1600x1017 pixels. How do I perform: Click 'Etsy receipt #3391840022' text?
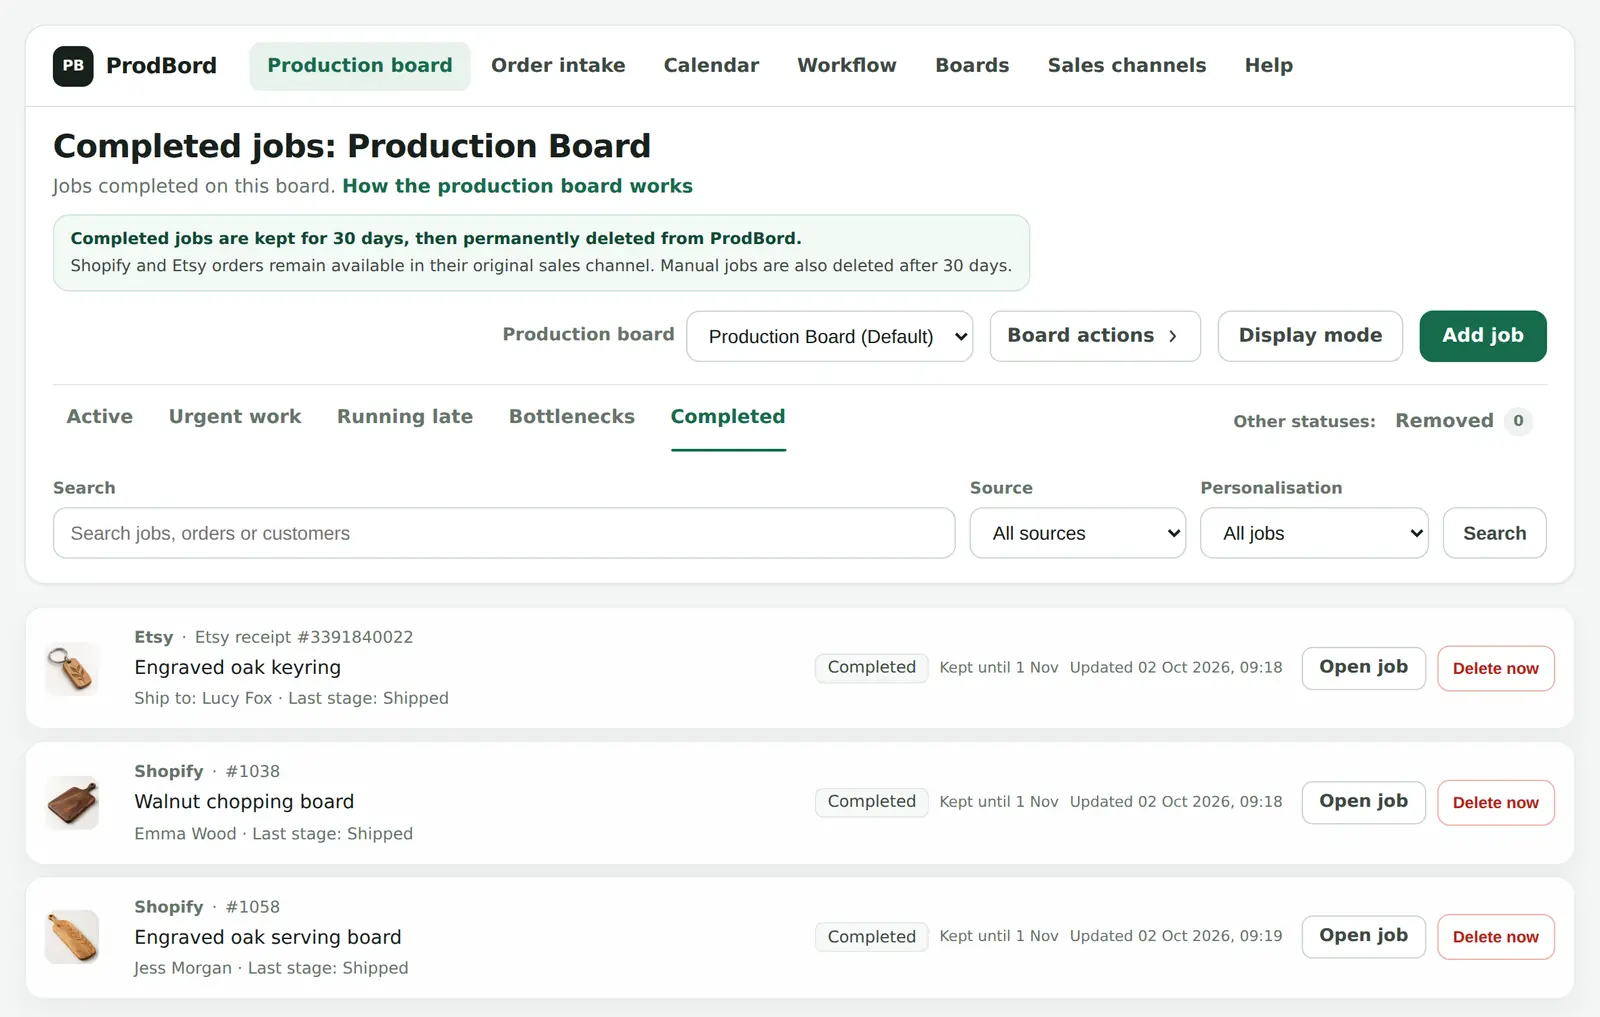point(304,637)
